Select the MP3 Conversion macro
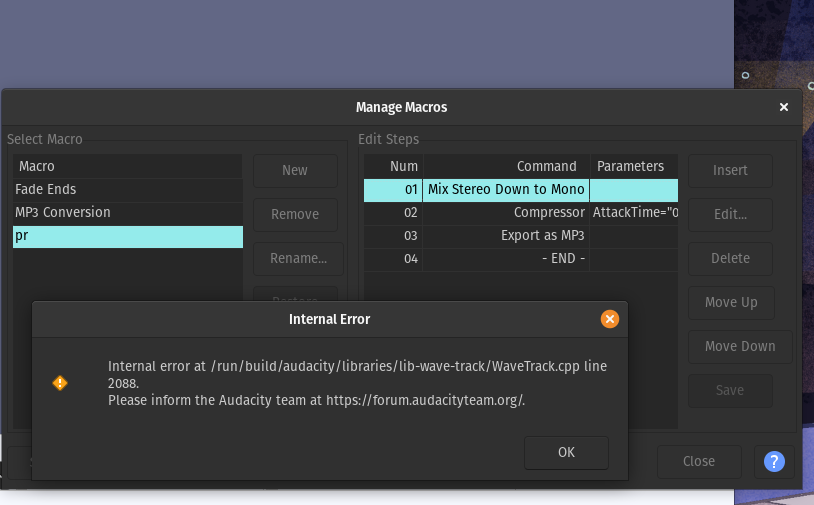Viewport: 814px width, 505px height. pos(128,212)
